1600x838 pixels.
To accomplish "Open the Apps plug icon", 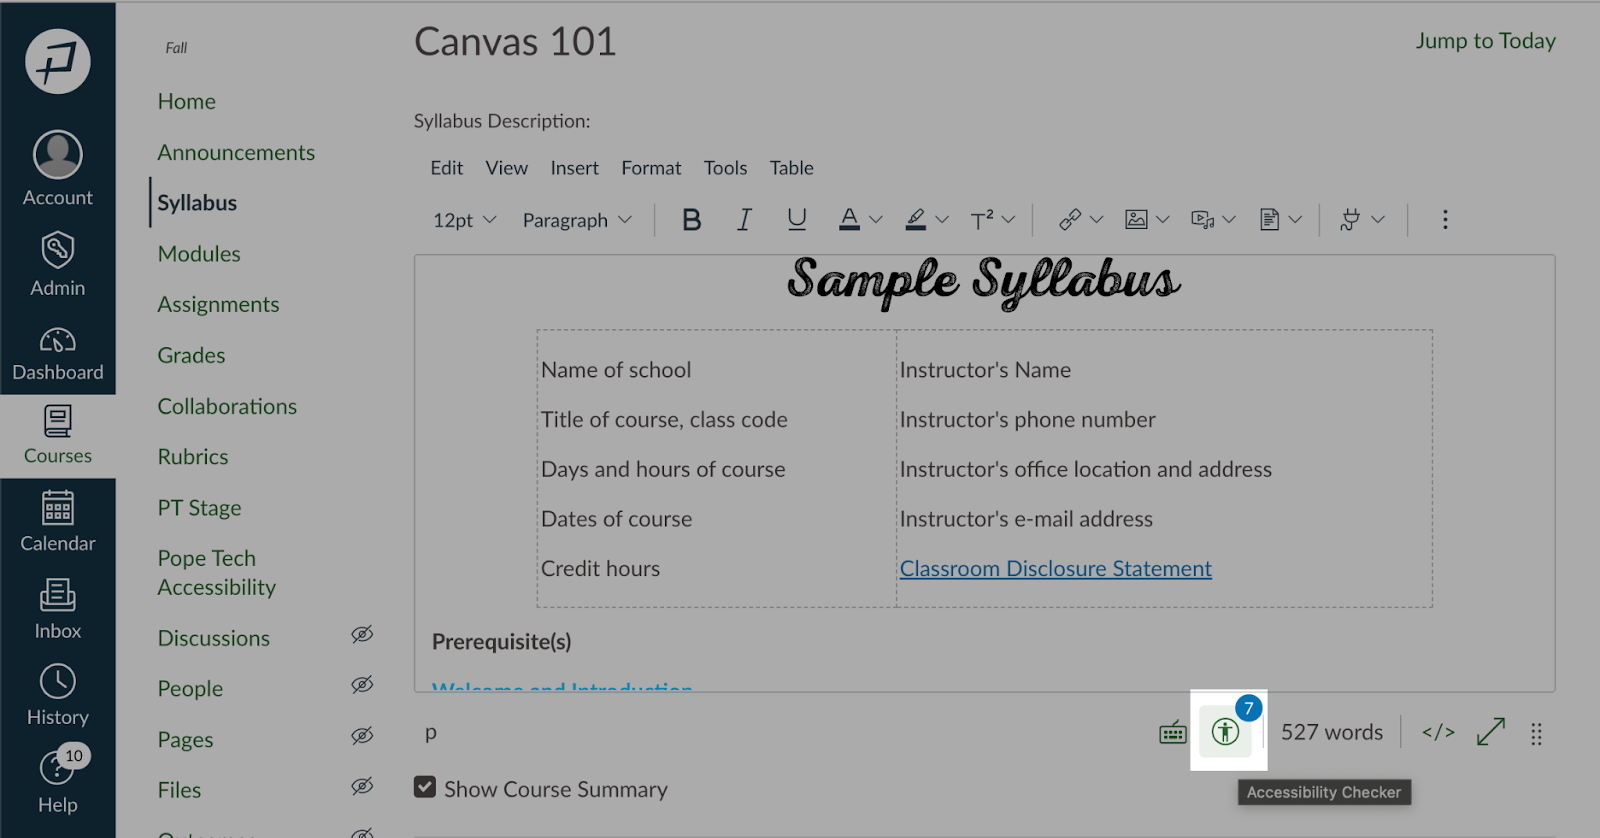I will (1350, 220).
